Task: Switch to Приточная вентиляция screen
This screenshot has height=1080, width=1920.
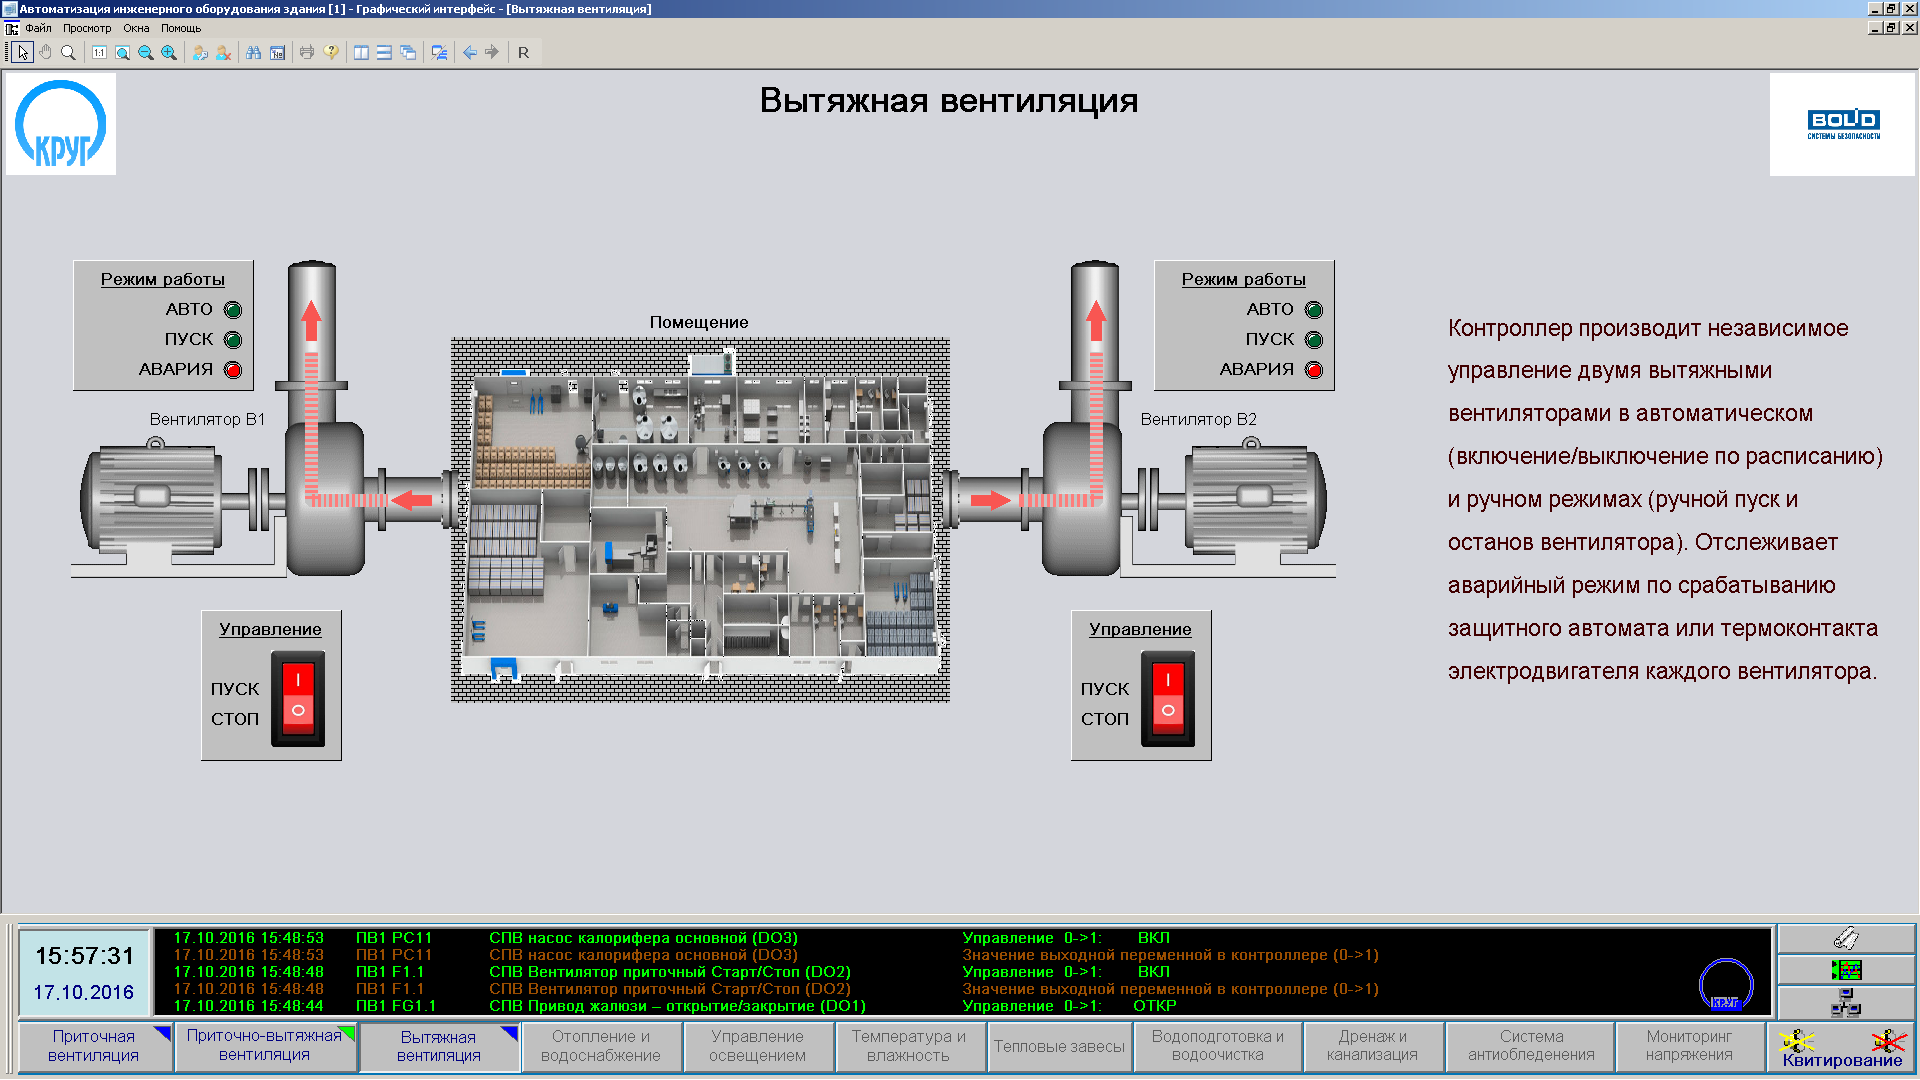Action: pos(94,1046)
